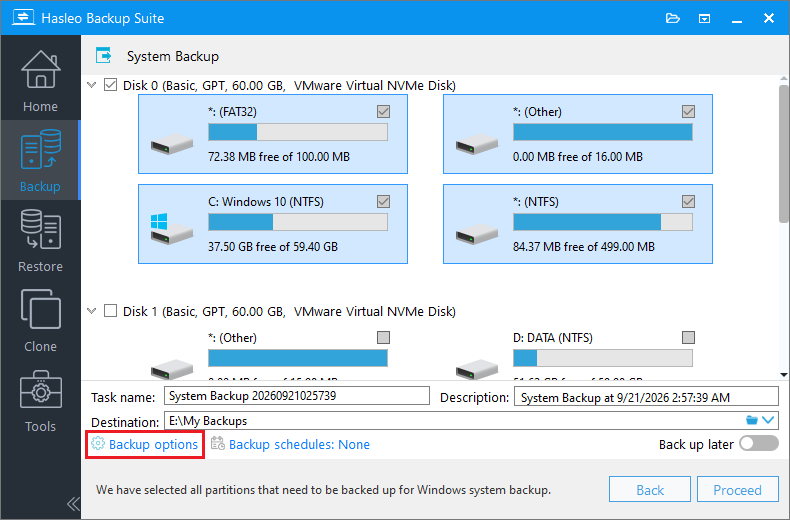Image resolution: width=790 pixels, height=520 pixels.
Task: Click the System Backup header icon
Action: point(104,55)
